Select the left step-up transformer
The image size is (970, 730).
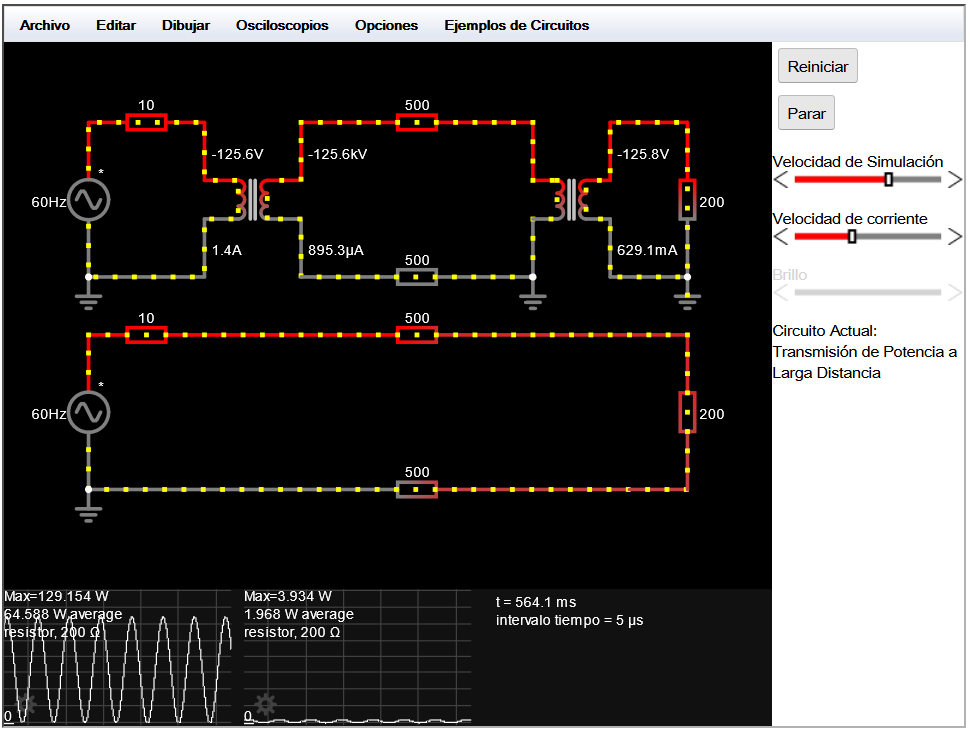click(253, 199)
